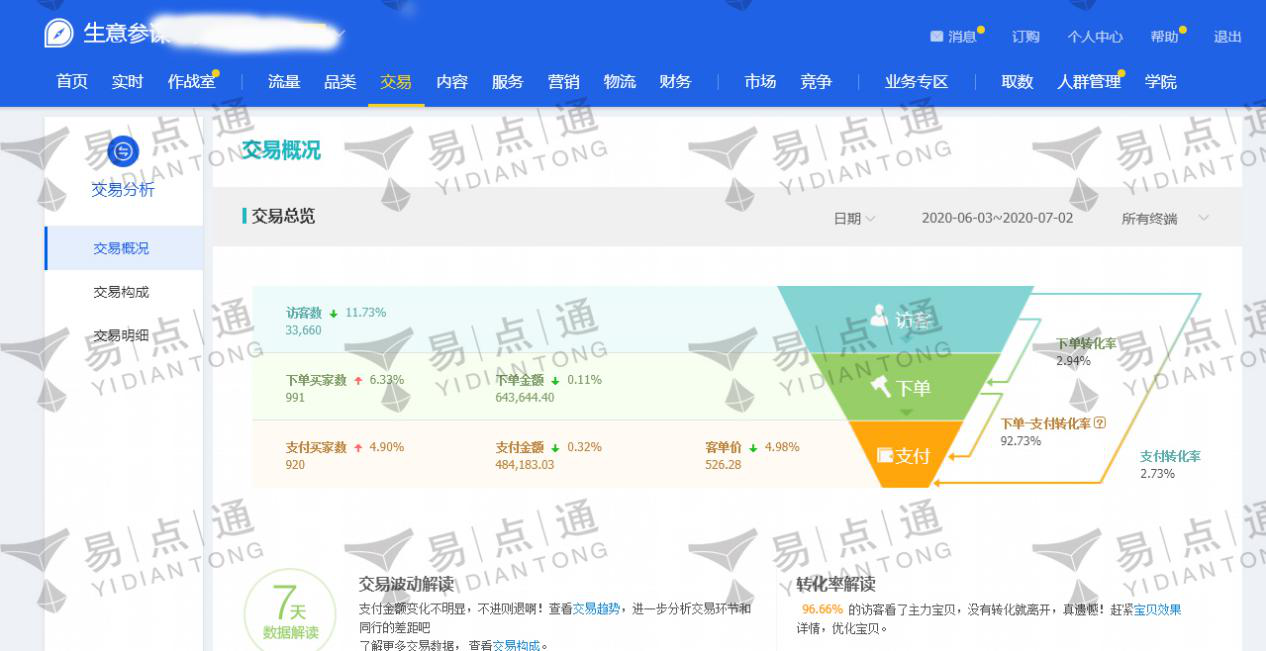1266x651 pixels.
Task: Open the 交易趋势 link
Action: 596,608
